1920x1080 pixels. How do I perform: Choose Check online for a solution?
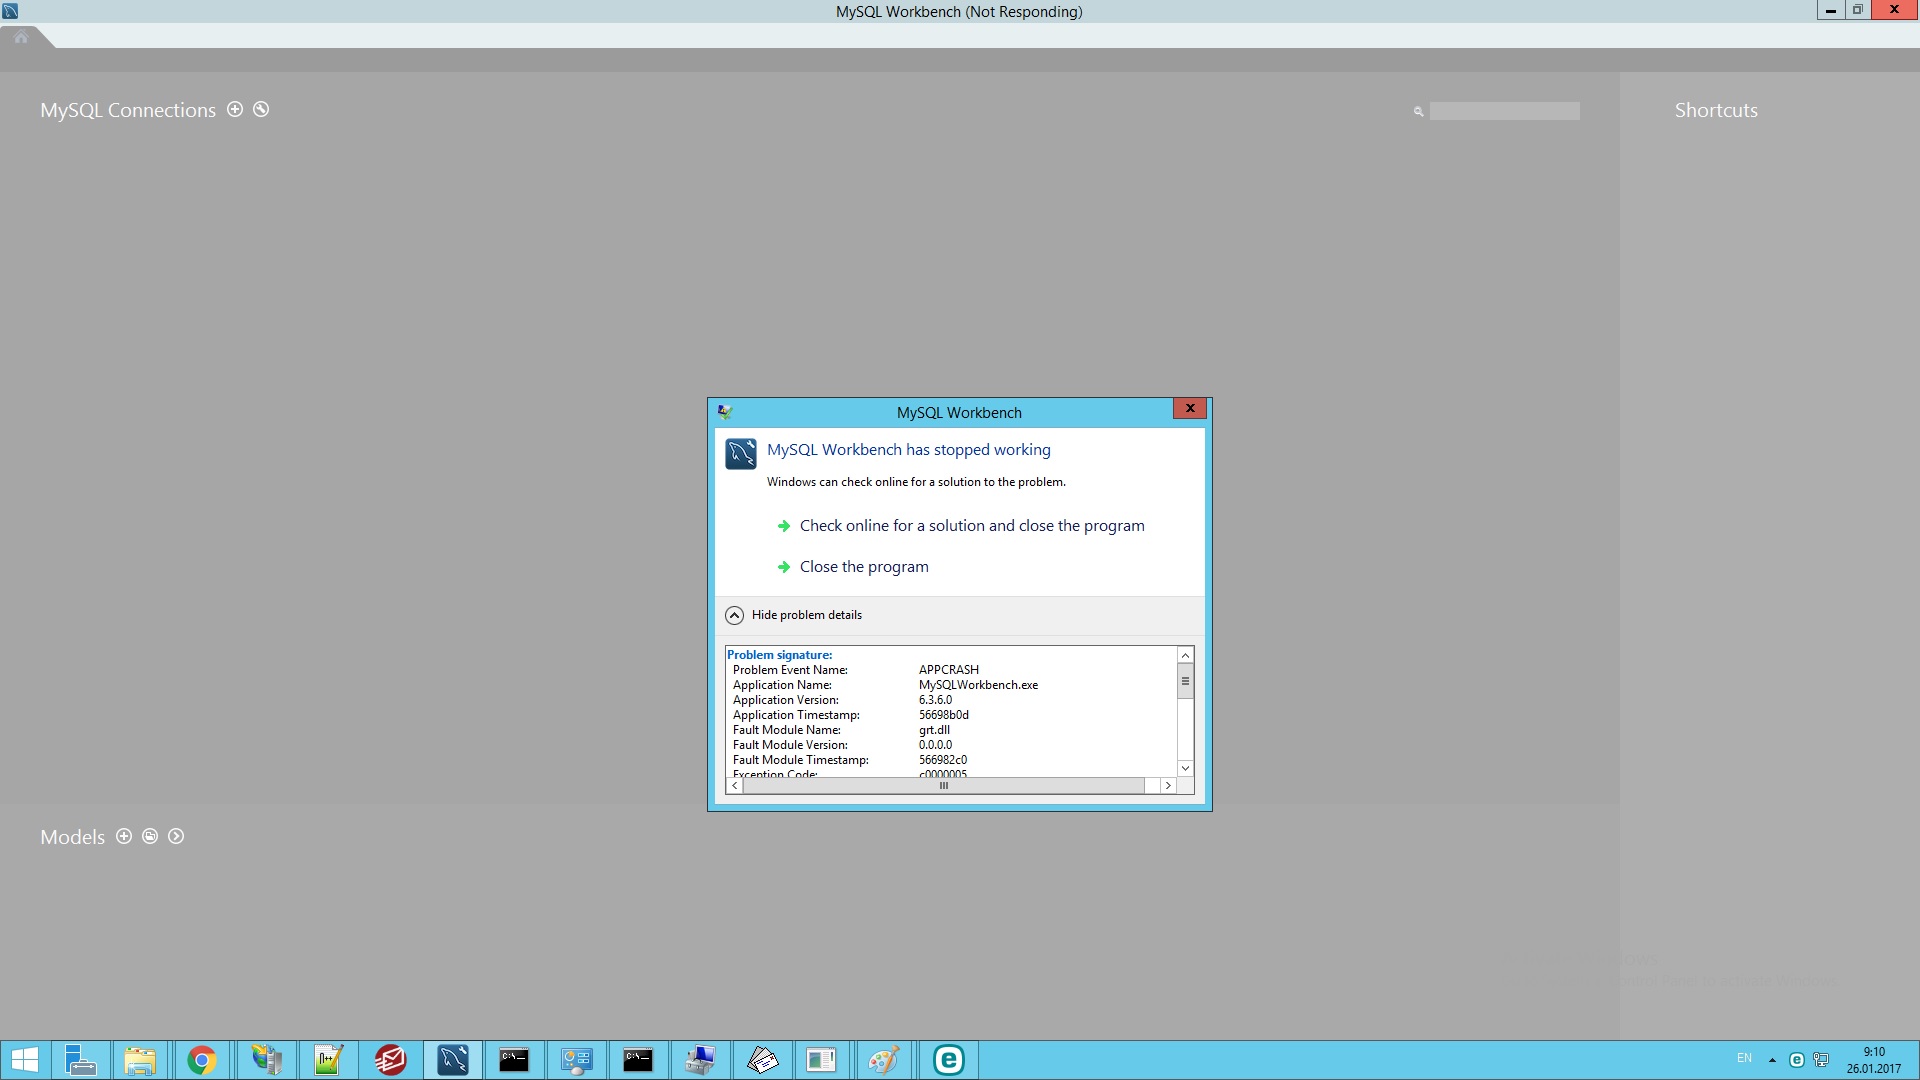coord(972,526)
